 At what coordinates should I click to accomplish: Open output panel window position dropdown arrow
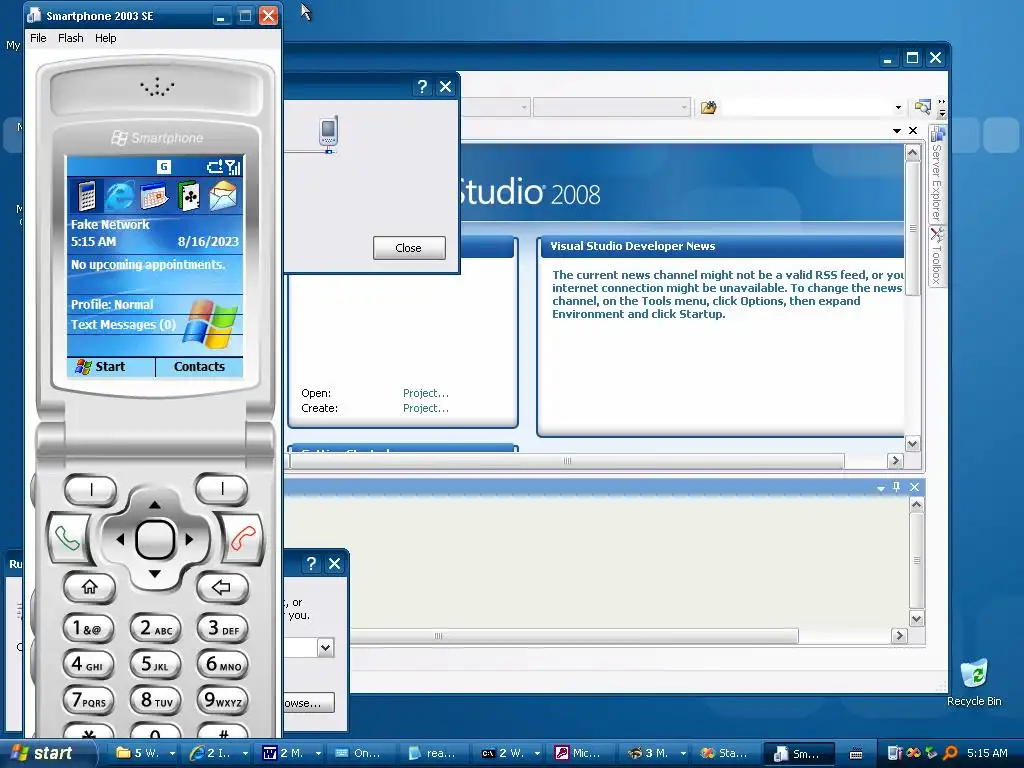[x=881, y=488]
